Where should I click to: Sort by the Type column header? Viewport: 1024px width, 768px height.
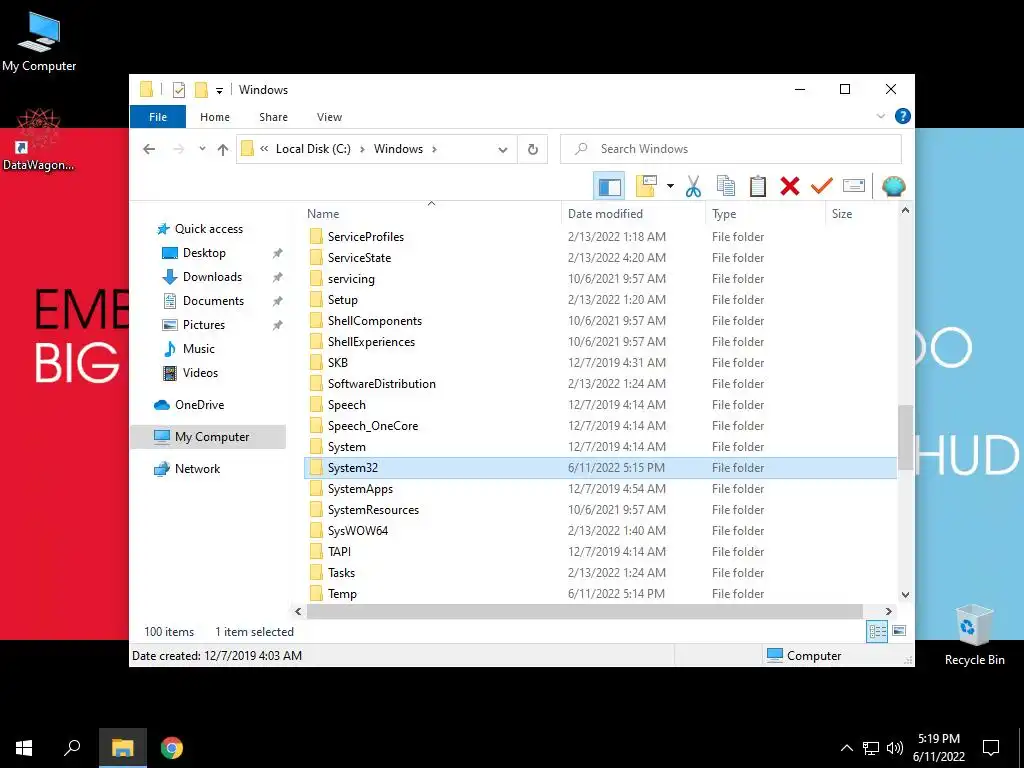[x=765, y=214]
